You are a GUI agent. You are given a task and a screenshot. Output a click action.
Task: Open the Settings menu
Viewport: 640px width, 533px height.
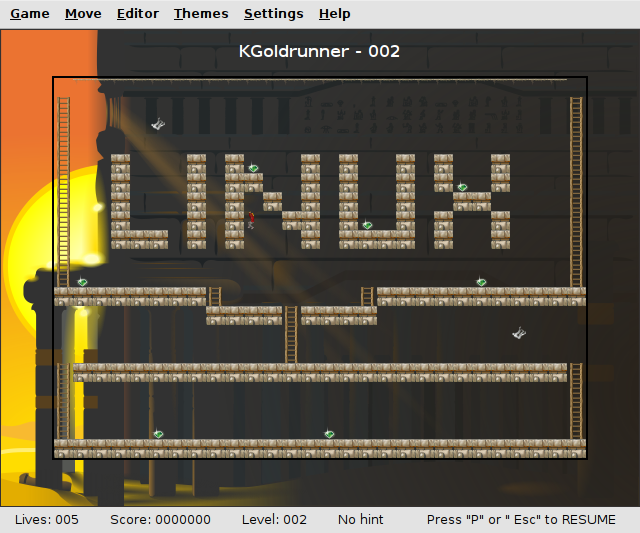pos(273,14)
